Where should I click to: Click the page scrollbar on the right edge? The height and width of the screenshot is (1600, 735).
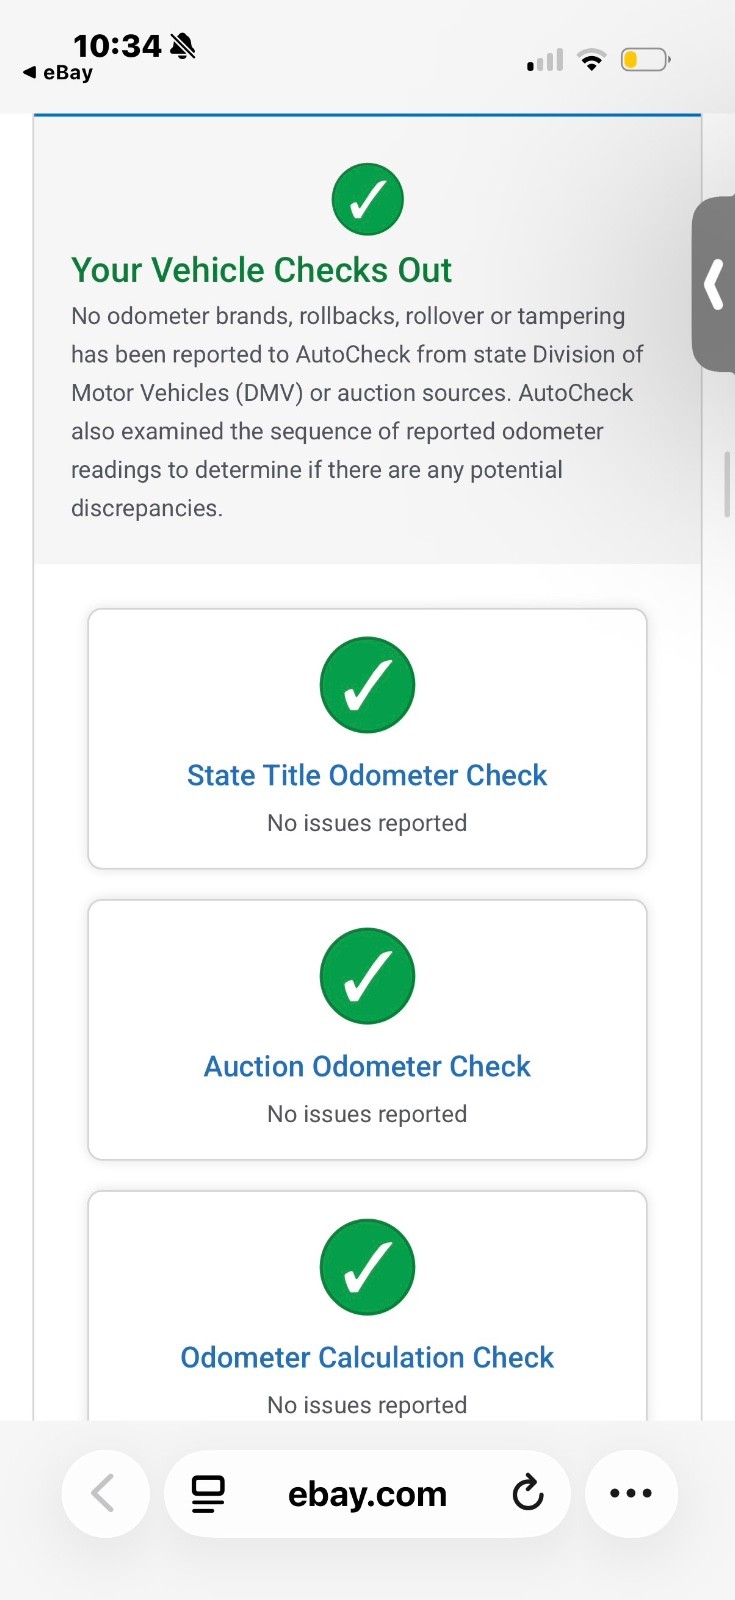(727, 485)
